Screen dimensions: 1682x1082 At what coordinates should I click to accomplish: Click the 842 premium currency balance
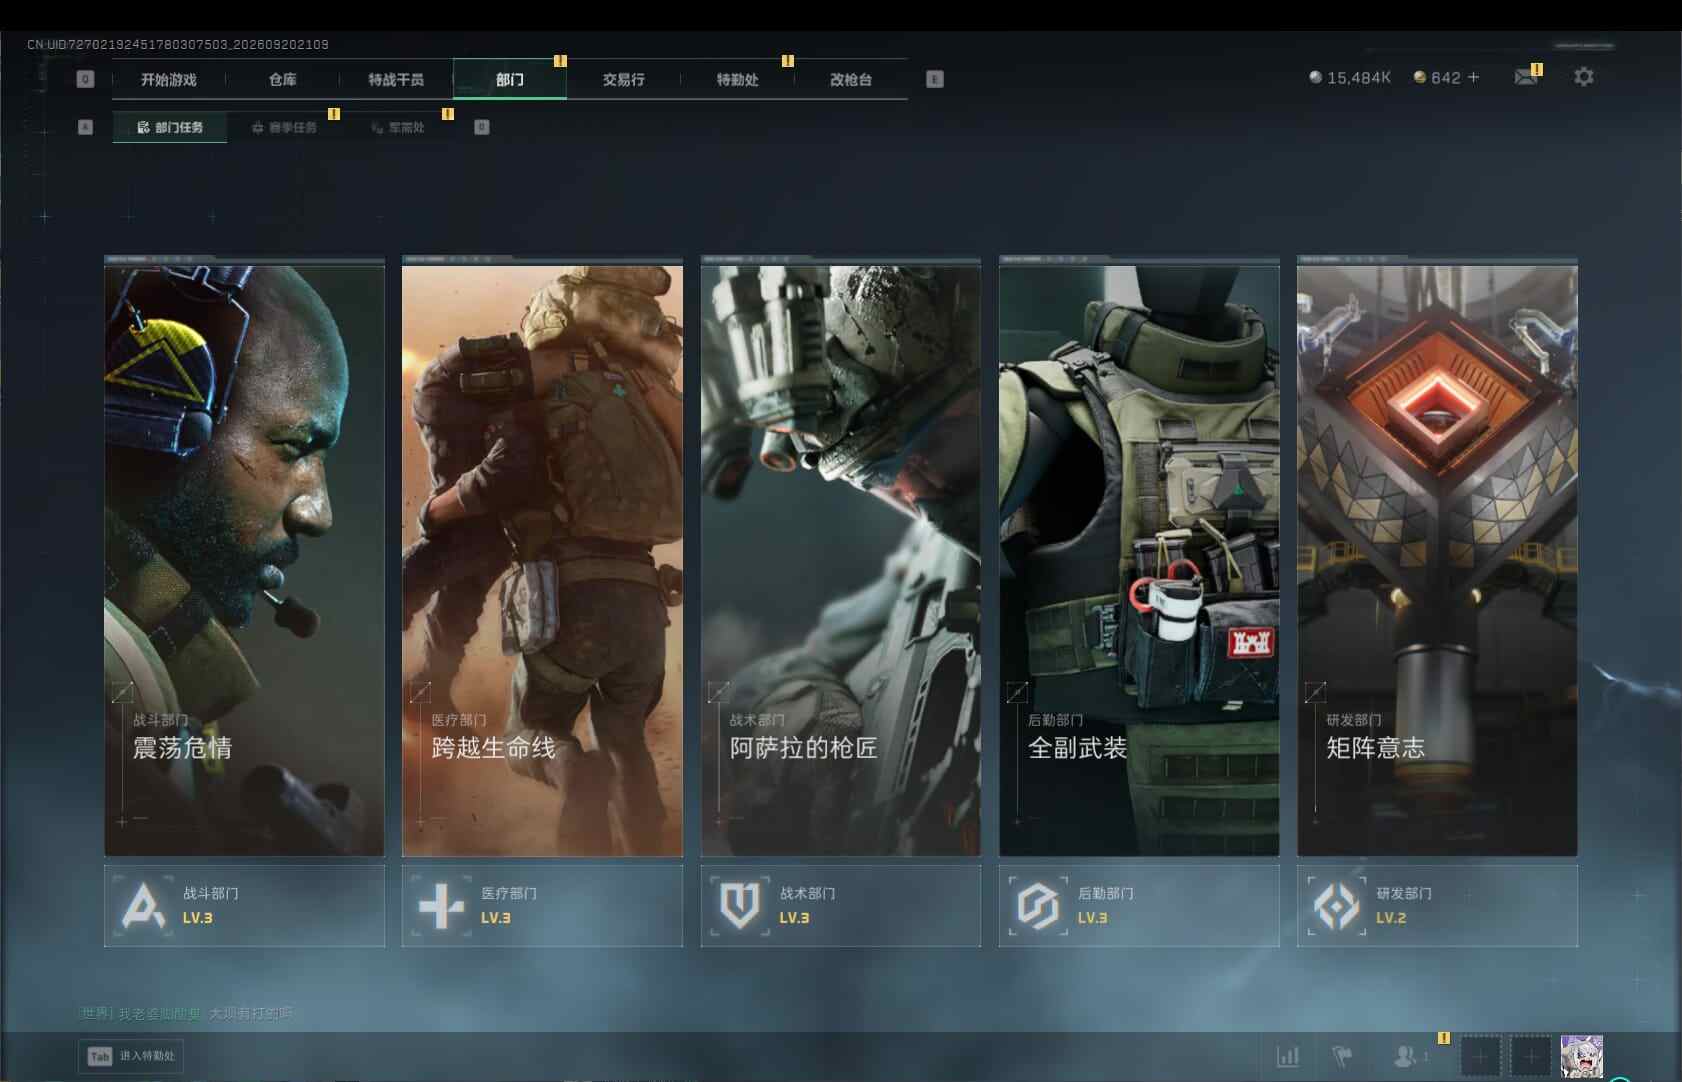click(x=1446, y=77)
